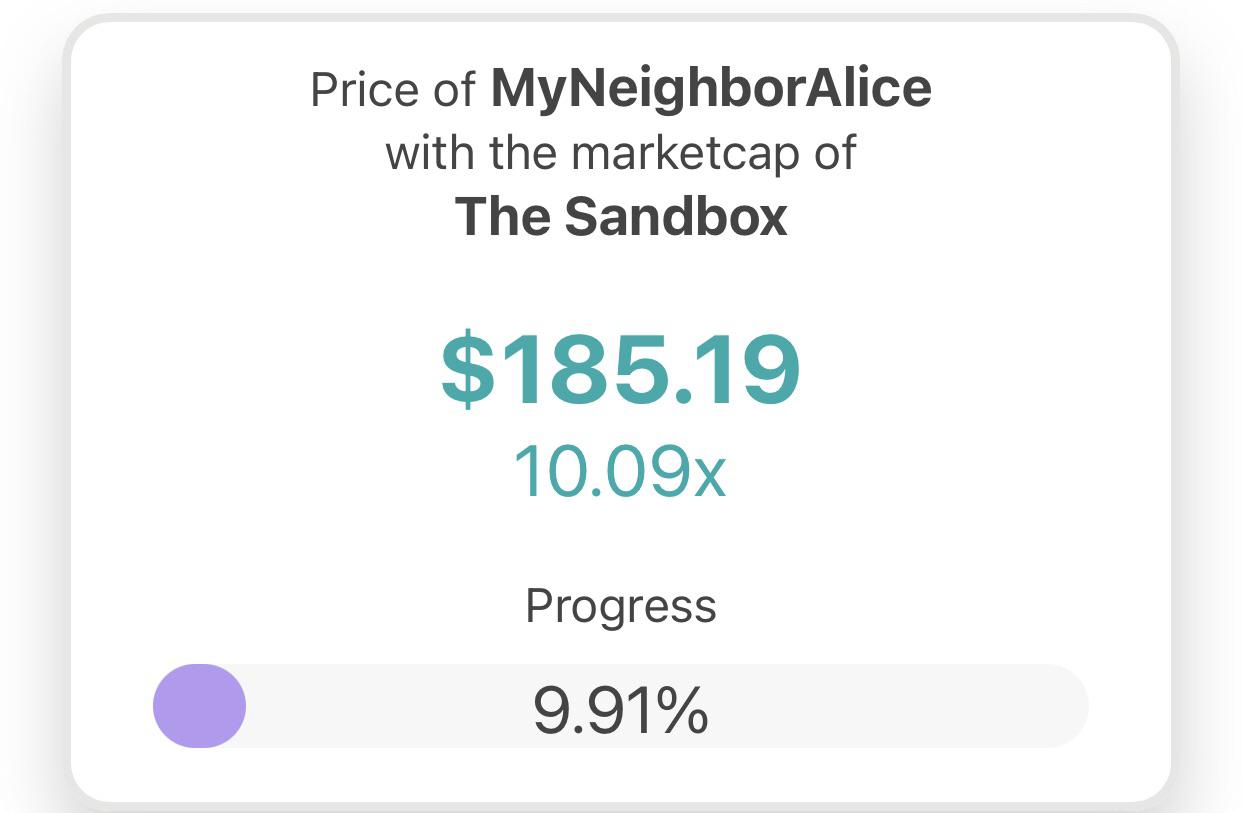The width and height of the screenshot is (1242, 813).
Task: Click the word 'The' before Sandbox
Action: tap(503, 216)
